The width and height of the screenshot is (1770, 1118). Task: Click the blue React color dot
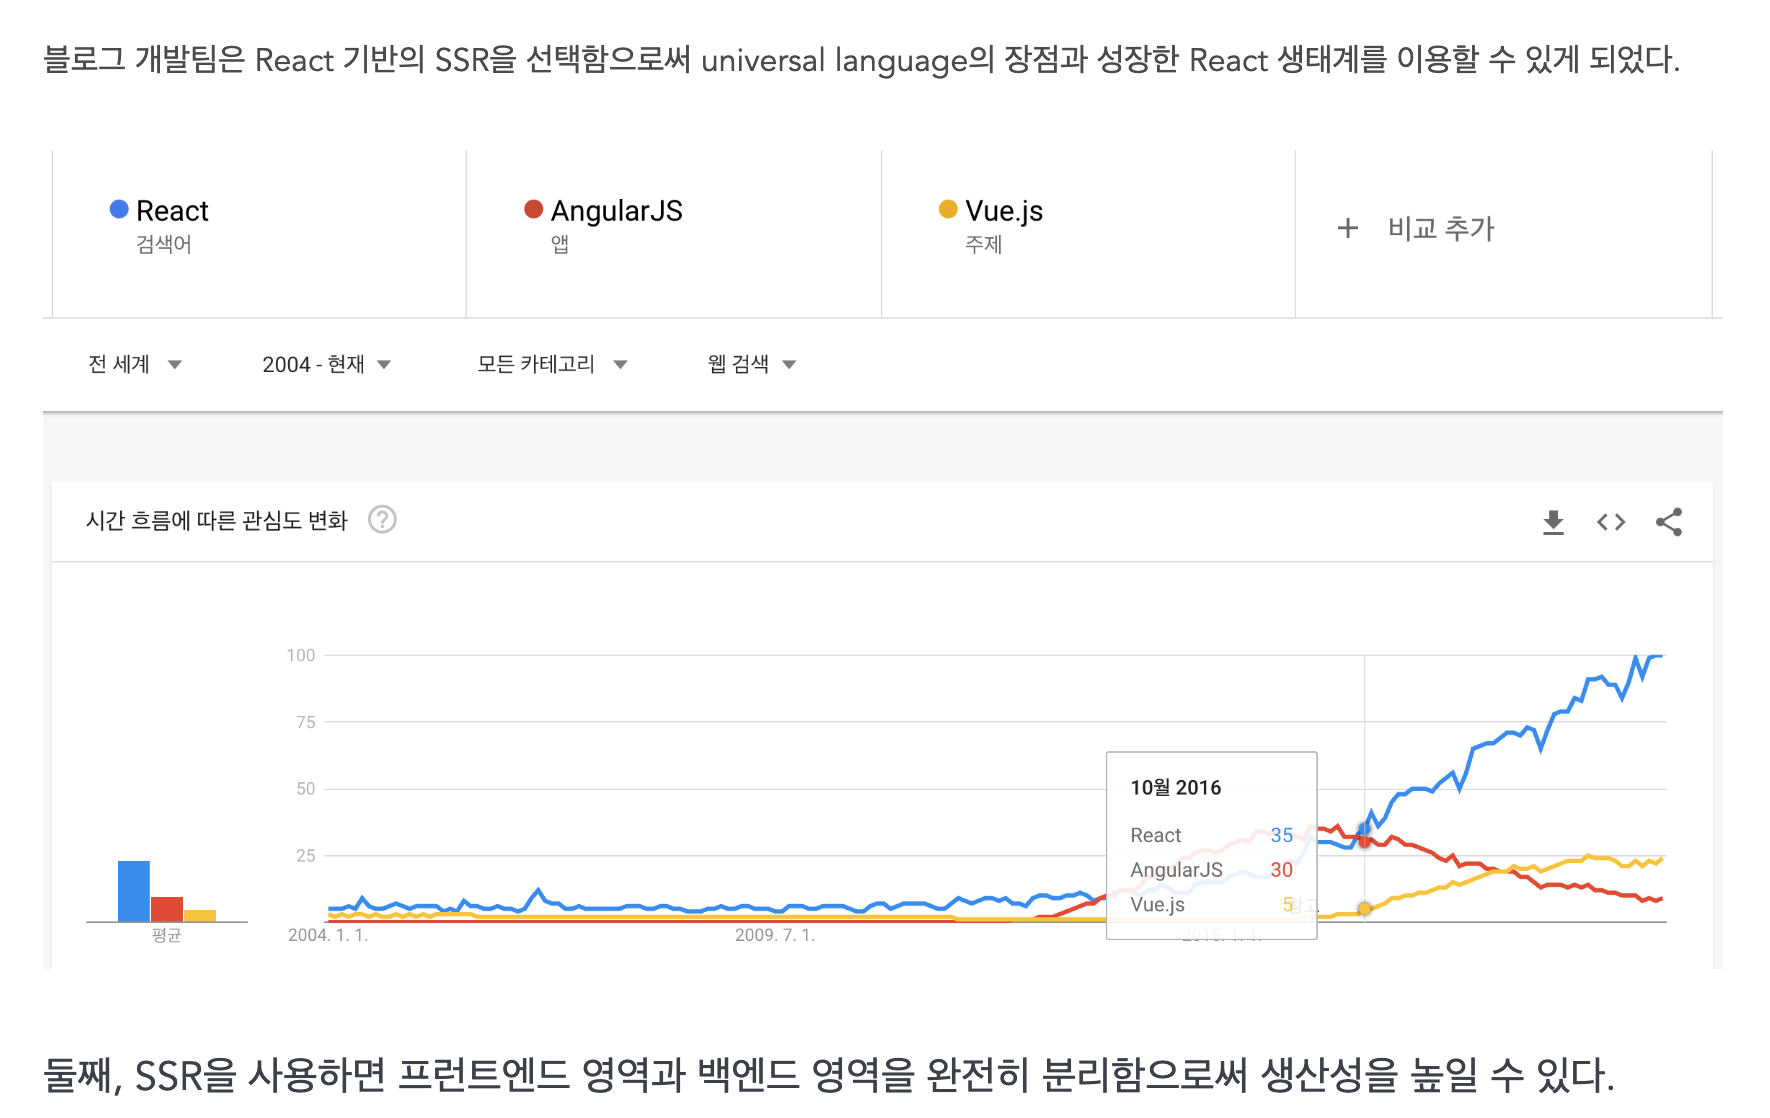[119, 209]
